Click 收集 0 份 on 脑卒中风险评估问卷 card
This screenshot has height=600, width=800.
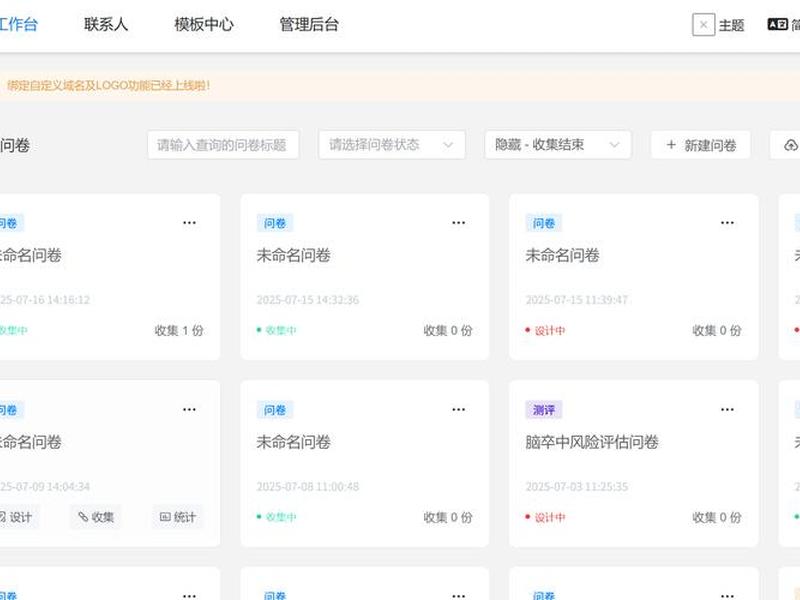717,517
